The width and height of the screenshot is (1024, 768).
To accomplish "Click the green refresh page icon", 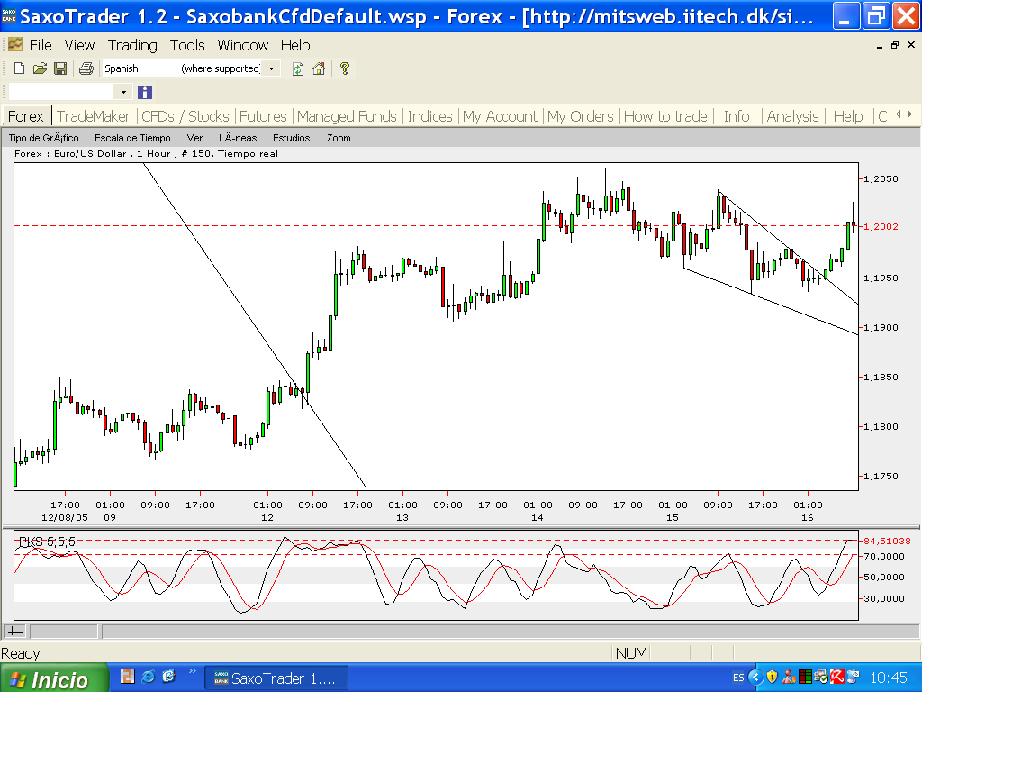I will pyautogui.click(x=298, y=68).
